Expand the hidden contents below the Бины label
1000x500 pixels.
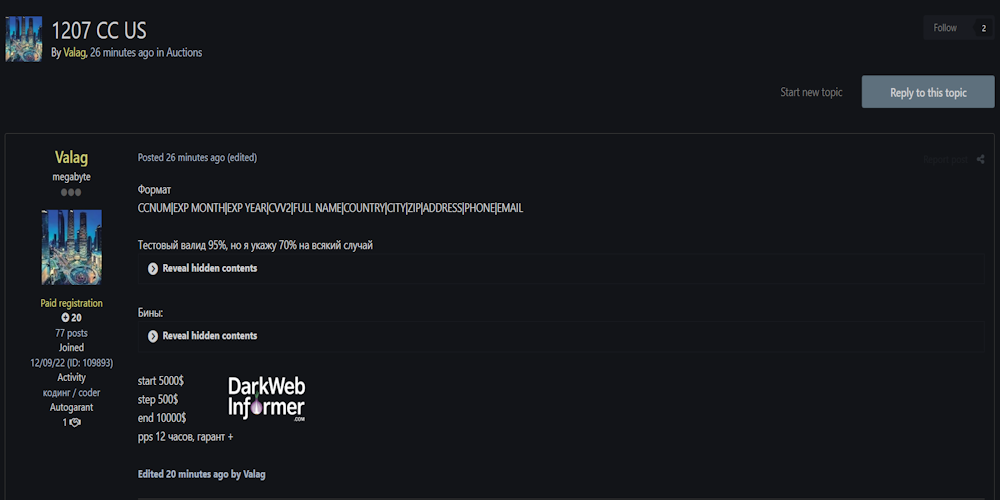click(209, 336)
